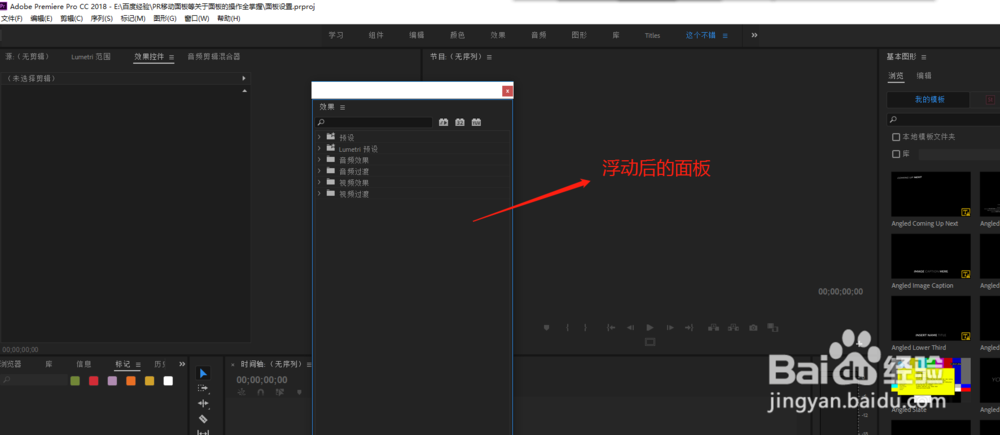Expand 音频效果 folder
1000x435 pixels.
[x=319, y=159]
